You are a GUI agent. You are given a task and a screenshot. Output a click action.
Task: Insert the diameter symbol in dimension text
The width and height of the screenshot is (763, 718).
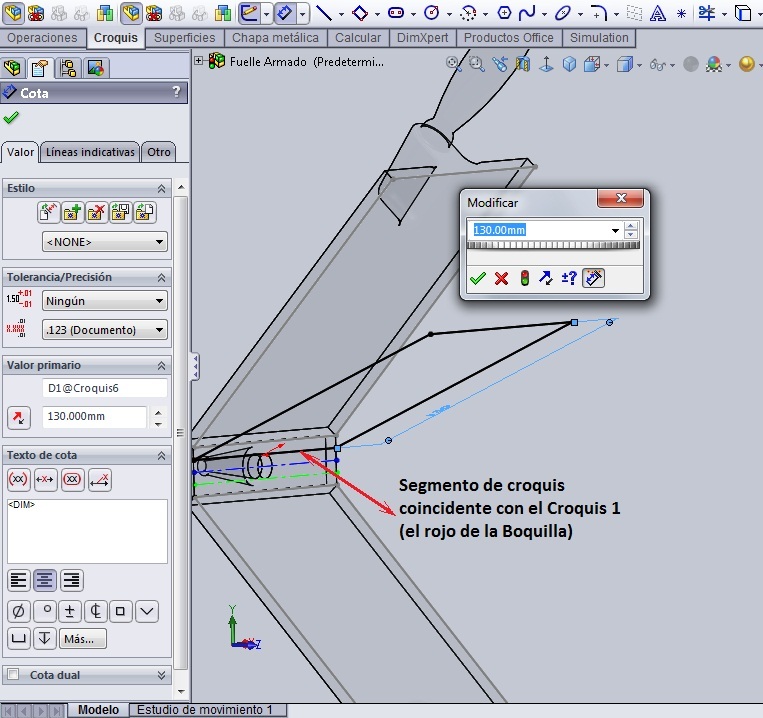pyautogui.click(x=18, y=611)
